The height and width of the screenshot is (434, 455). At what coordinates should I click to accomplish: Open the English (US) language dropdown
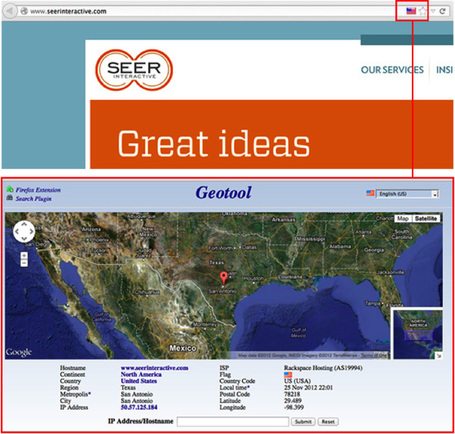(407, 194)
